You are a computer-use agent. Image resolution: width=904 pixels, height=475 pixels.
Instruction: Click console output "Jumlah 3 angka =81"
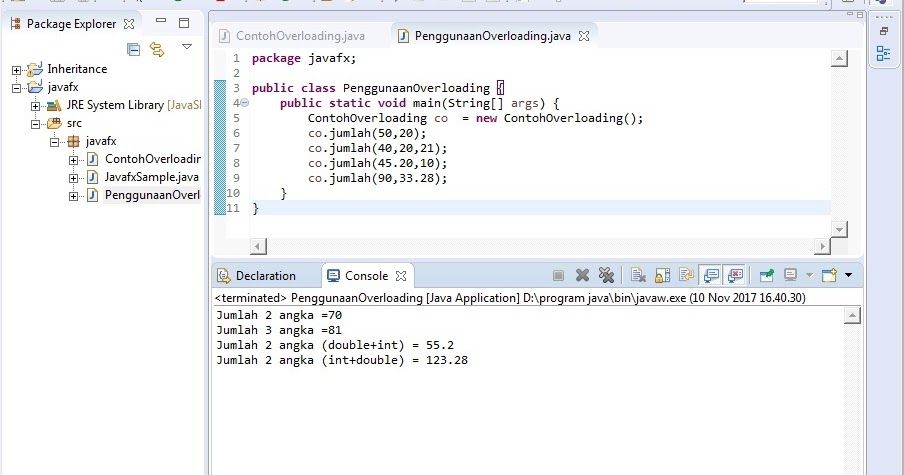279,330
